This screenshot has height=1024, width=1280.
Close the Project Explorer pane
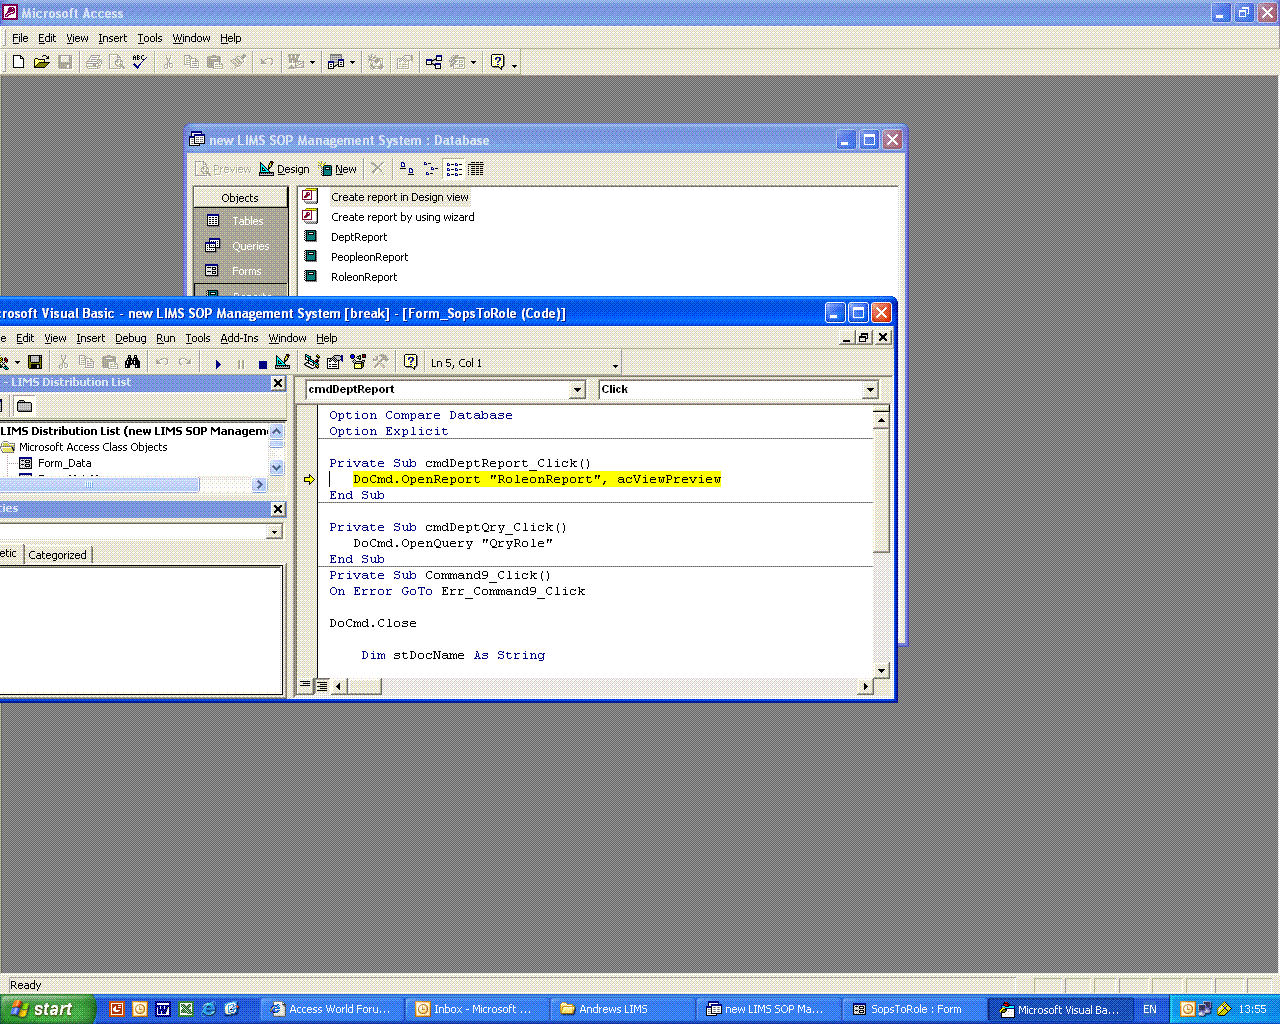pos(278,383)
